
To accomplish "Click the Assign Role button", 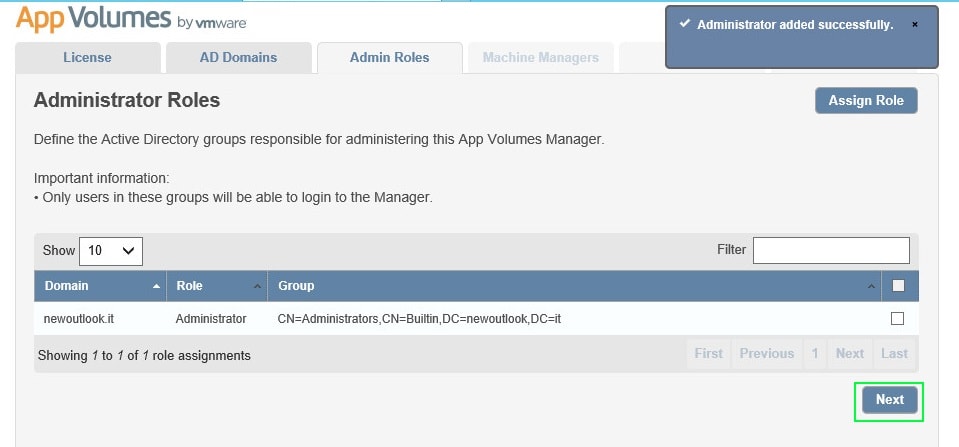I will click(866, 101).
